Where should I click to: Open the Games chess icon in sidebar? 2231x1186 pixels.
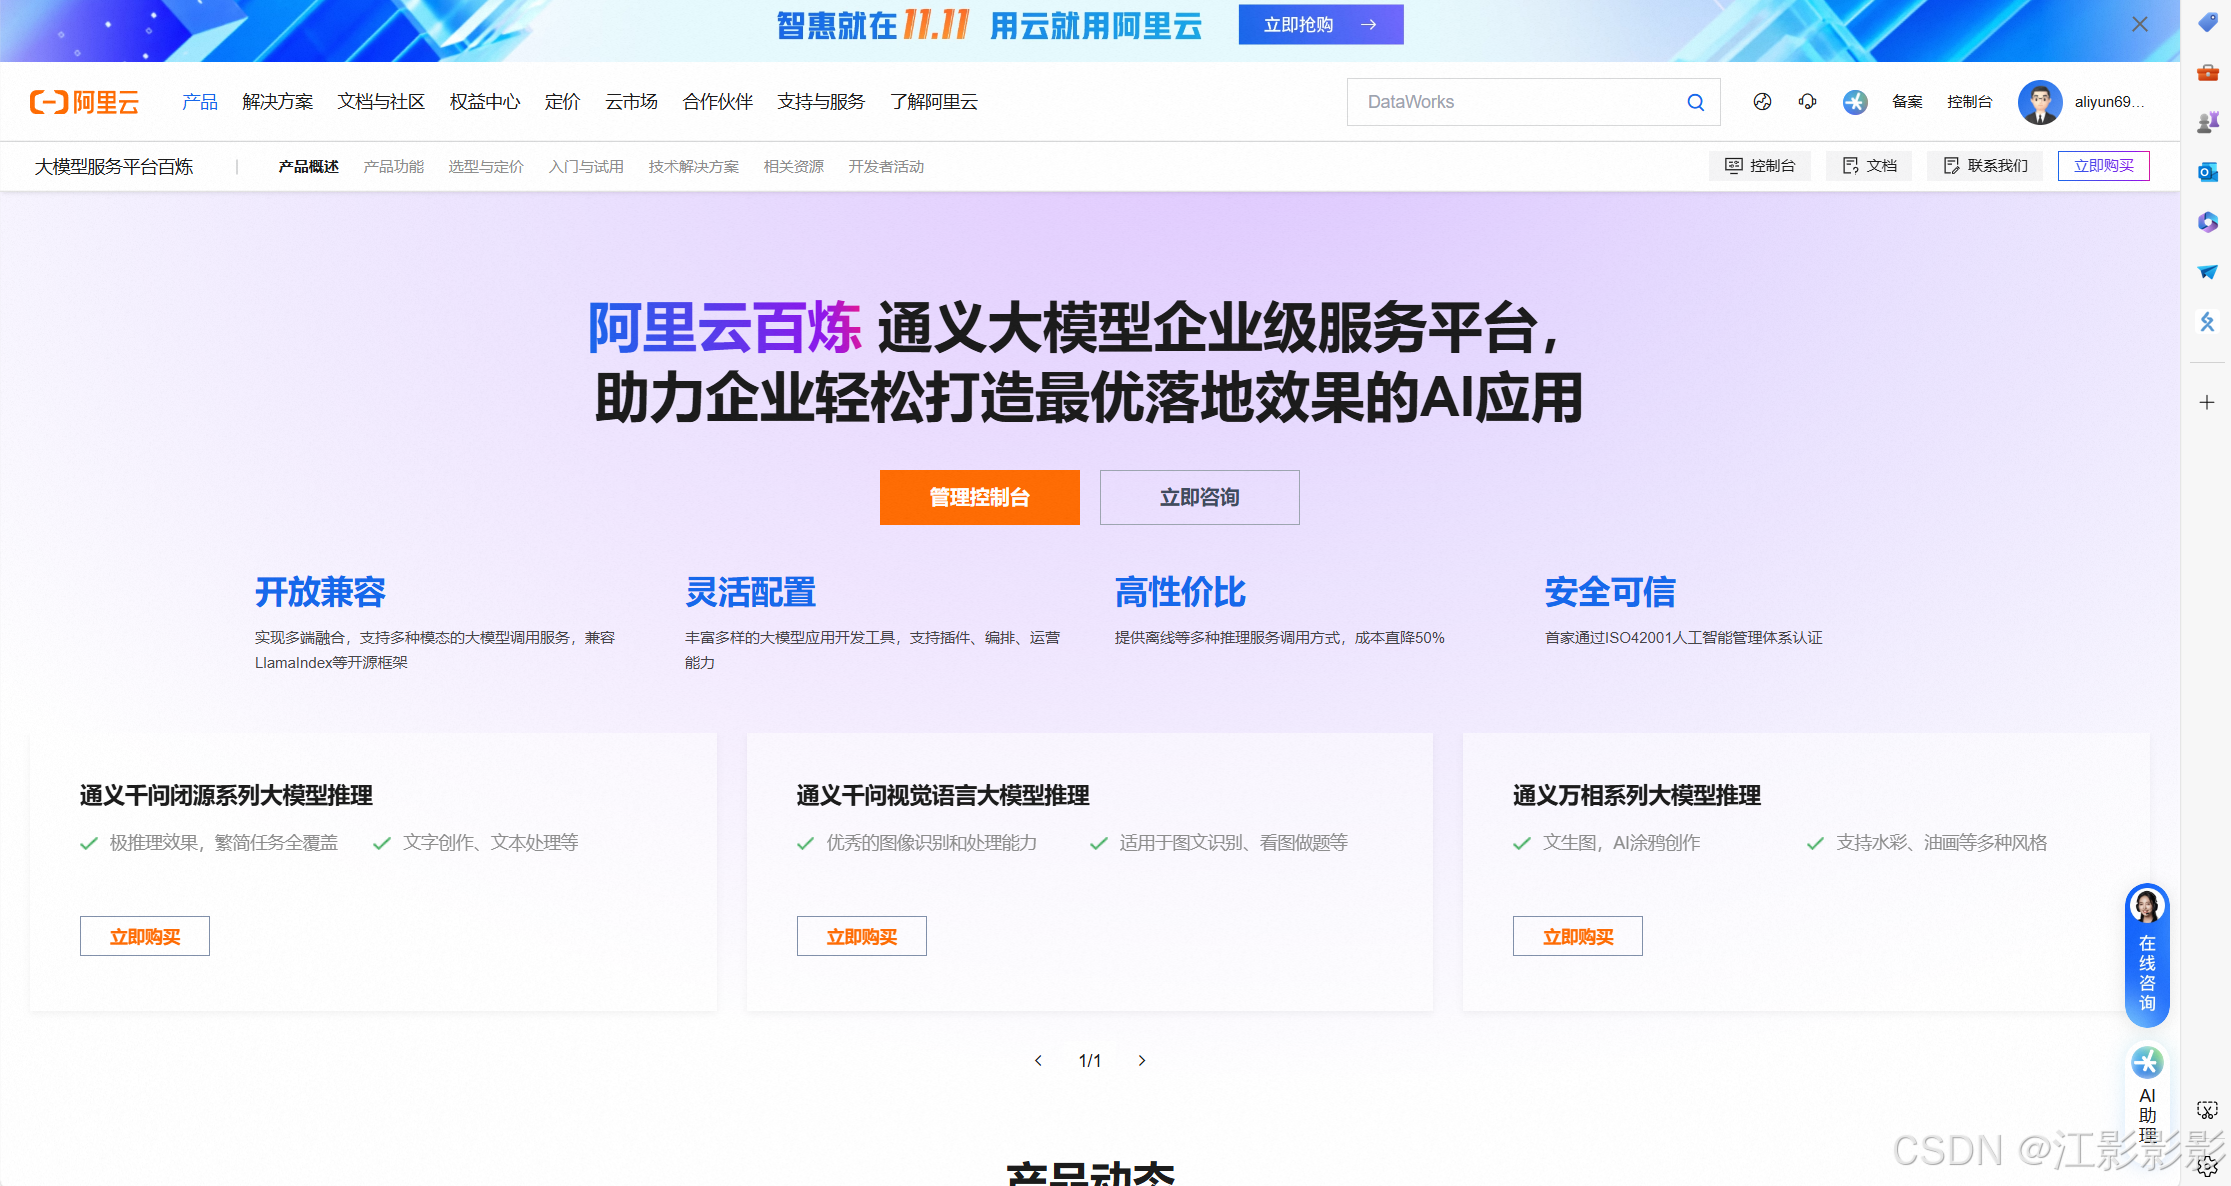point(2207,122)
